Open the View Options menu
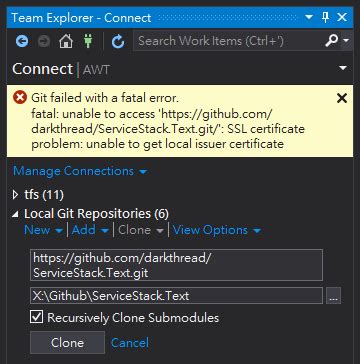 point(217,230)
